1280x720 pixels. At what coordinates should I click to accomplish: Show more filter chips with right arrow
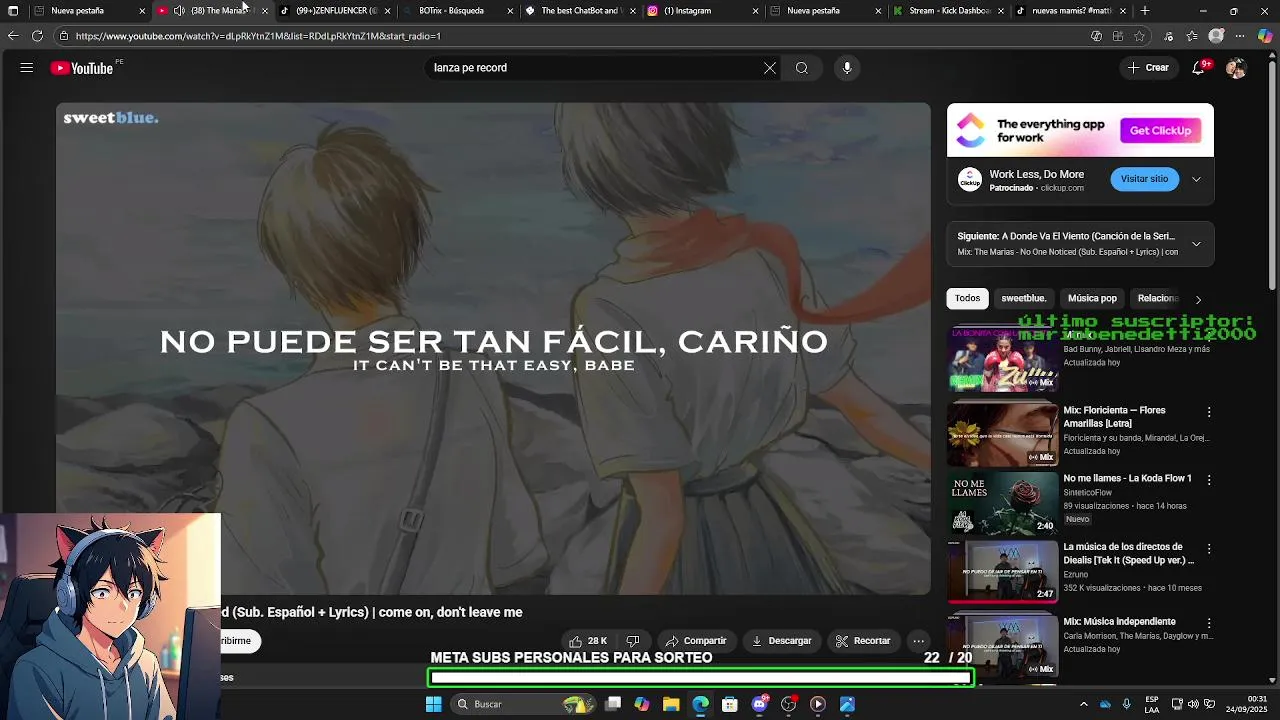pos(1198,299)
